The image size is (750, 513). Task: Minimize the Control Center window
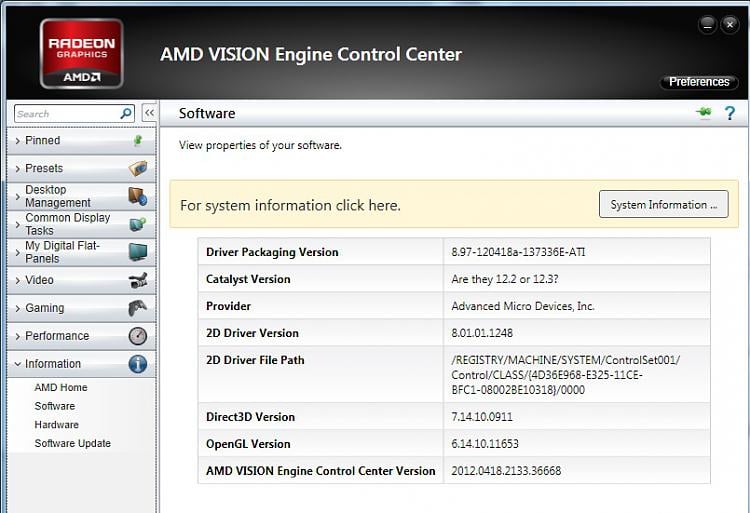707,25
